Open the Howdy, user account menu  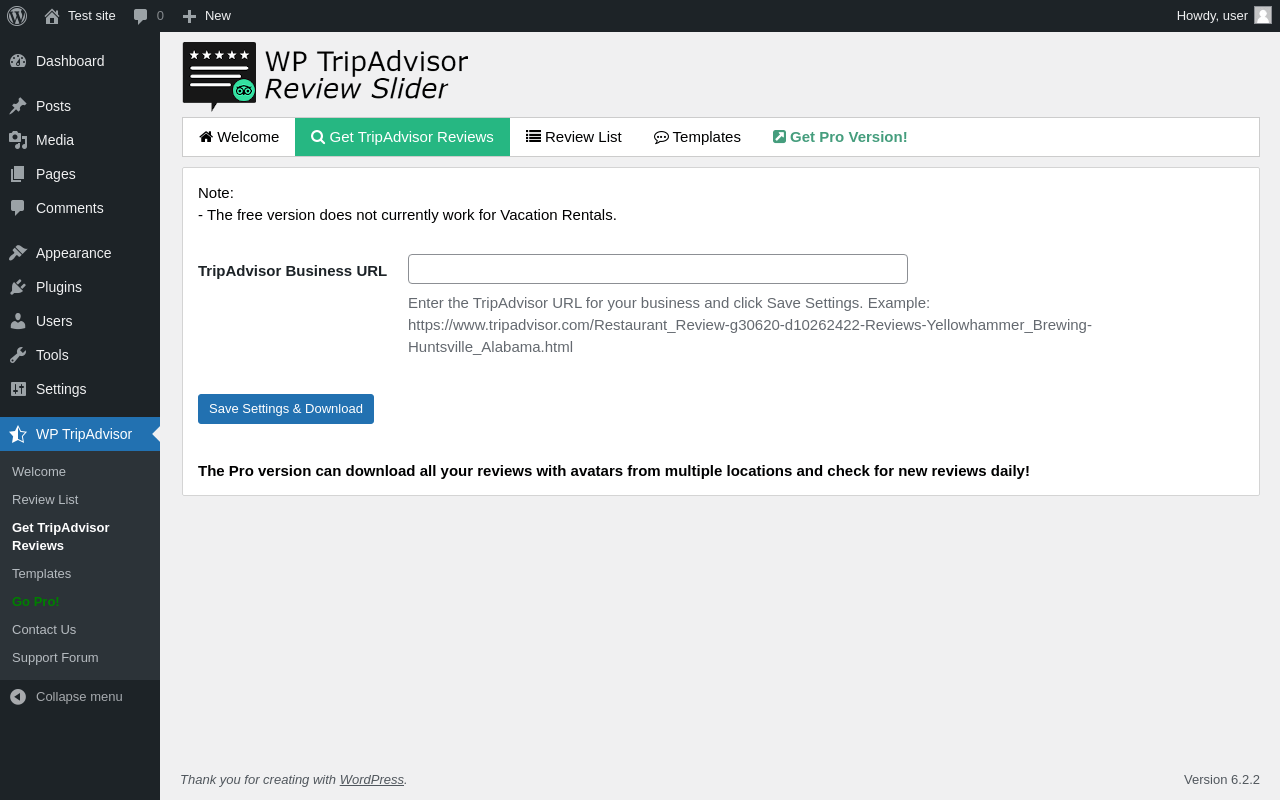click(1224, 16)
